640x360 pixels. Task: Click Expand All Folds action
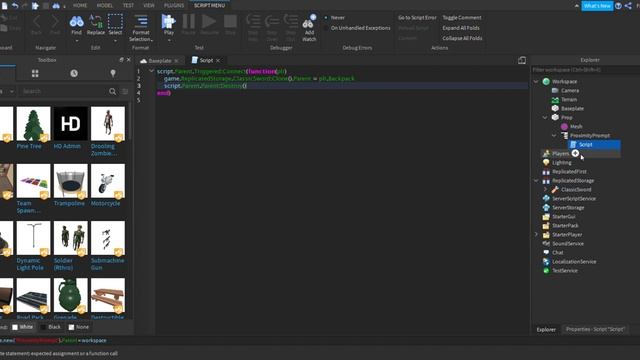coord(461,28)
